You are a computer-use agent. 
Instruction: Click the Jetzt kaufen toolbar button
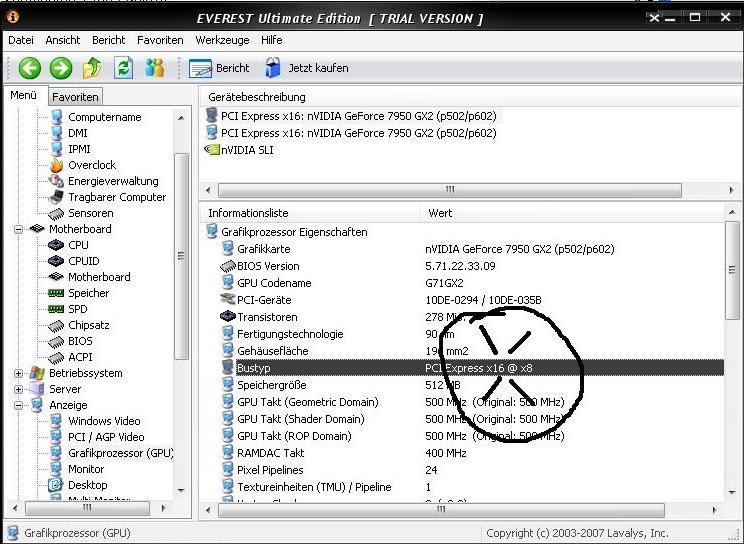click(x=307, y=68)
